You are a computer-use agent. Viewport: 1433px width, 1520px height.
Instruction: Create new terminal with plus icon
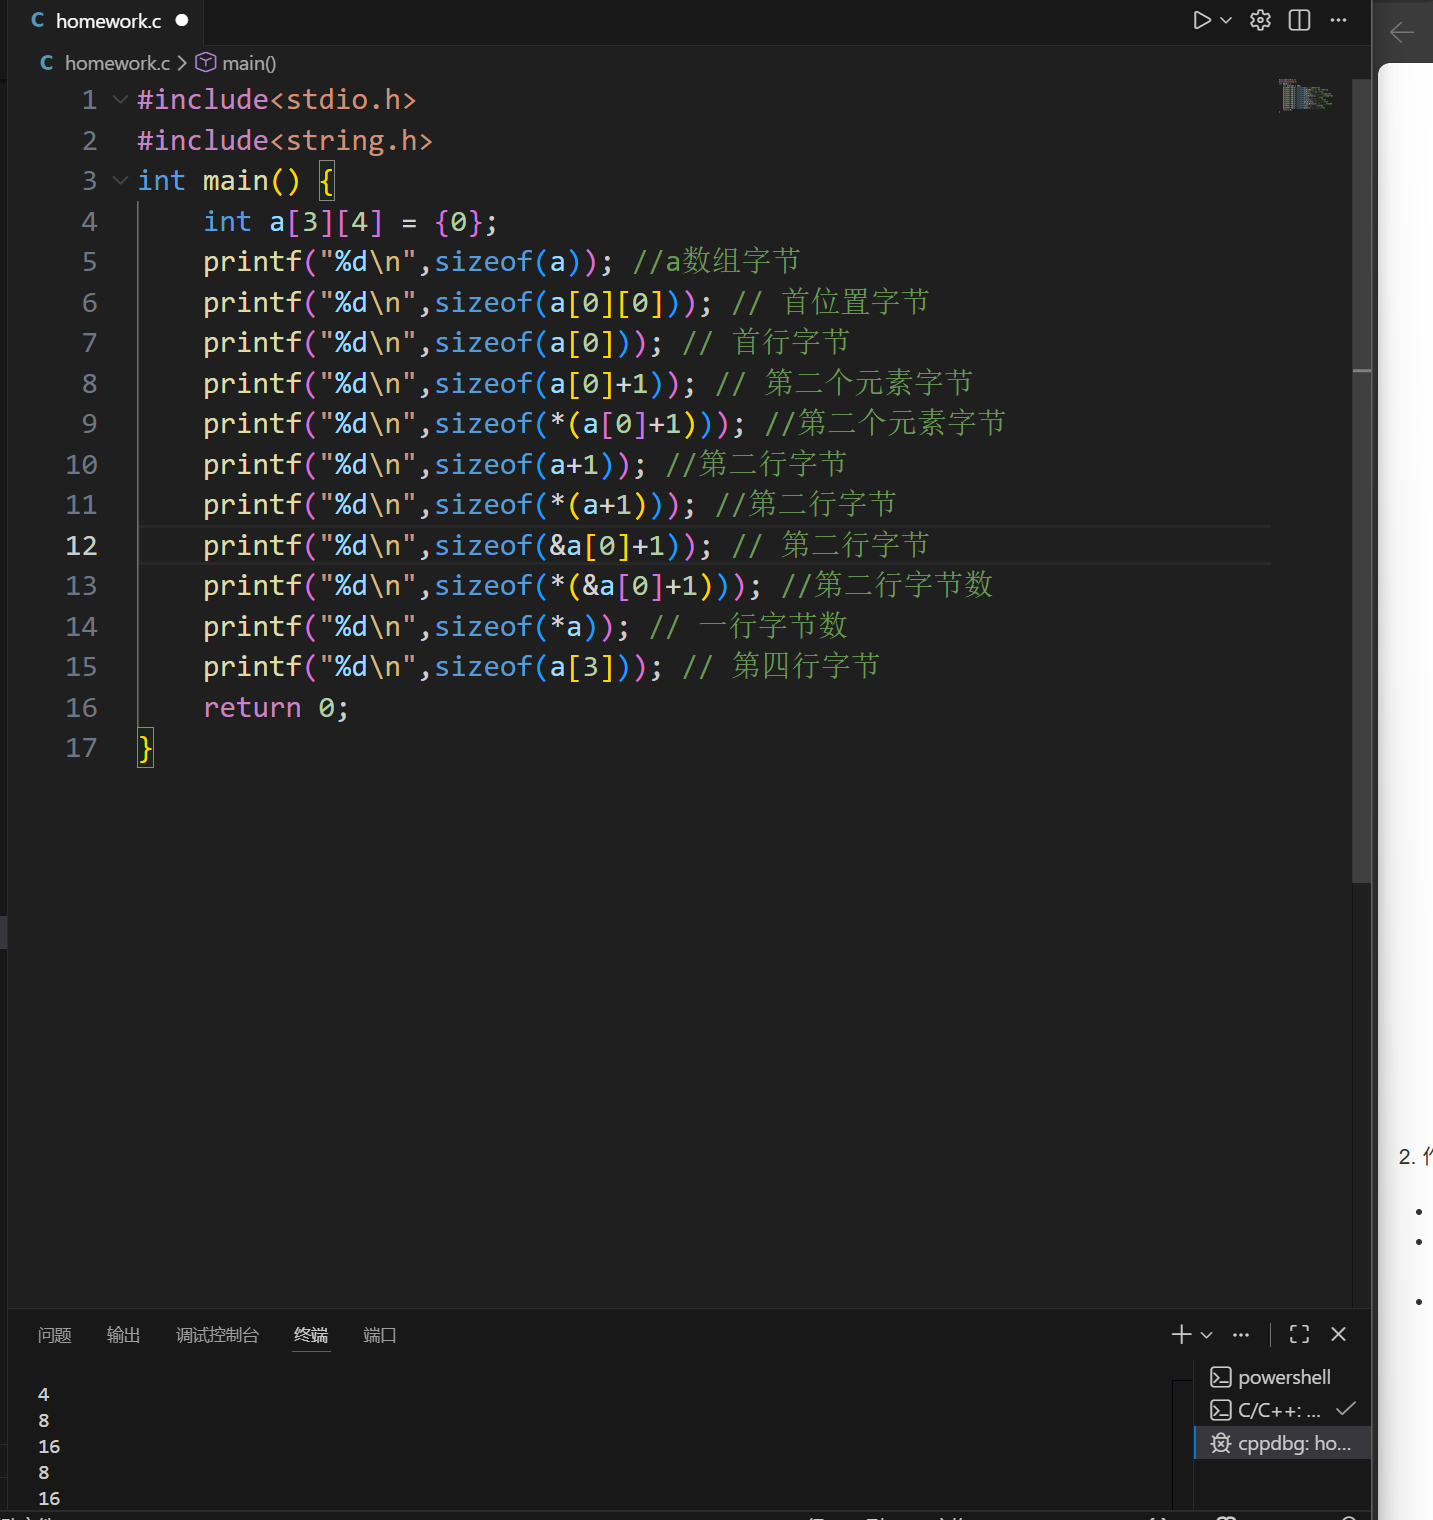point(1181,1334)
